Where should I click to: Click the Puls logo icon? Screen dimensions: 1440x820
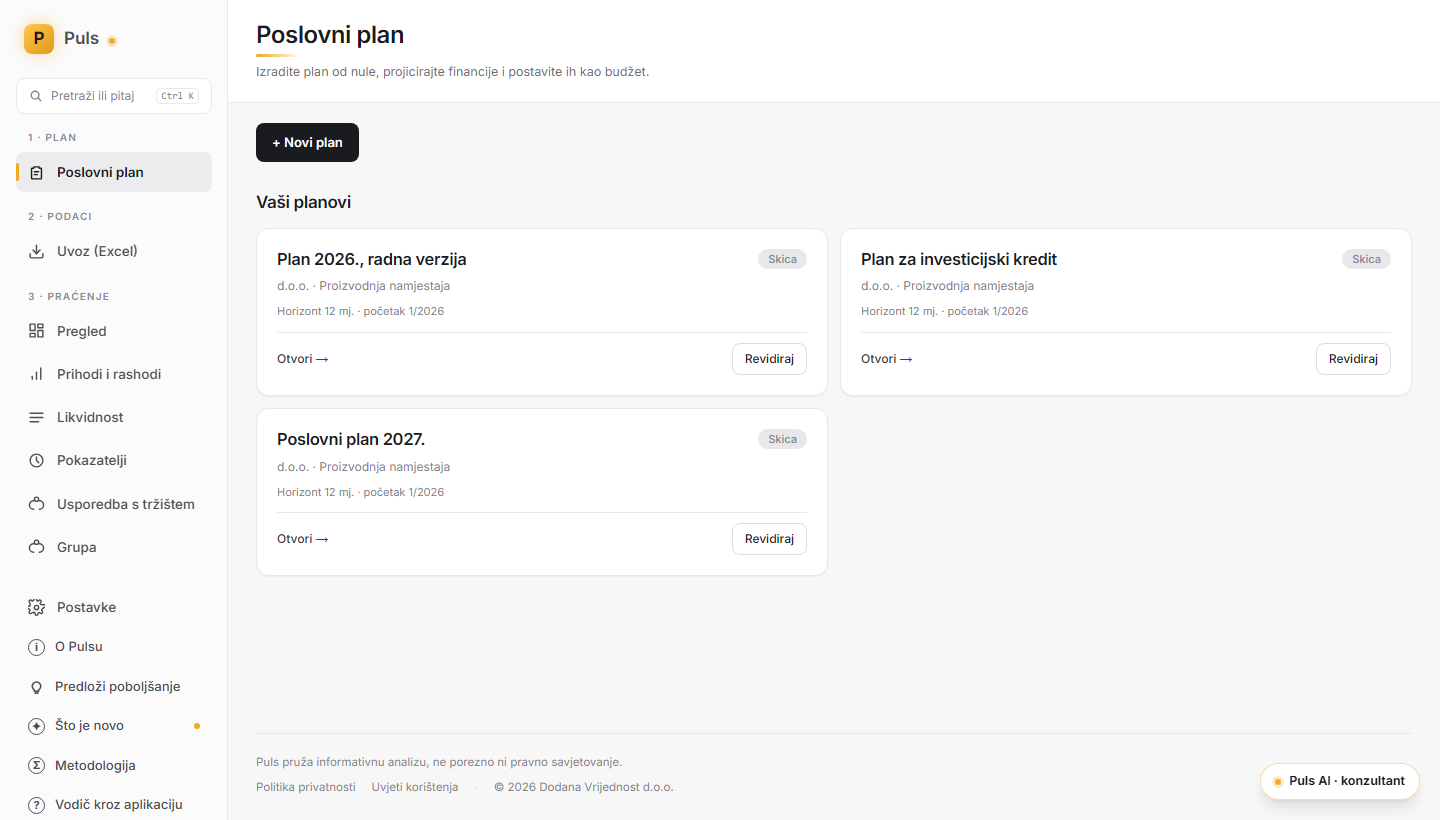[39, 39]
